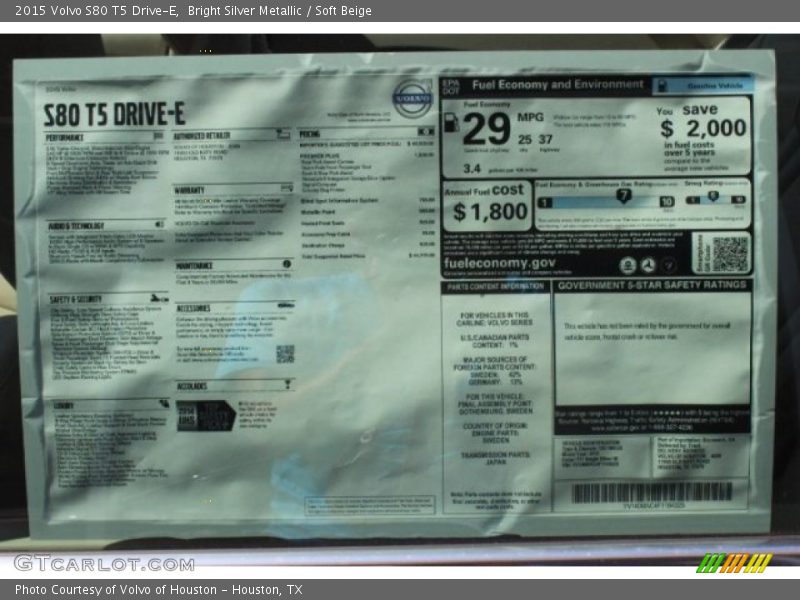800x600 pixels.
Task: Click the 'Fuel Economy and Environment' header
Action: coord(558,85)
